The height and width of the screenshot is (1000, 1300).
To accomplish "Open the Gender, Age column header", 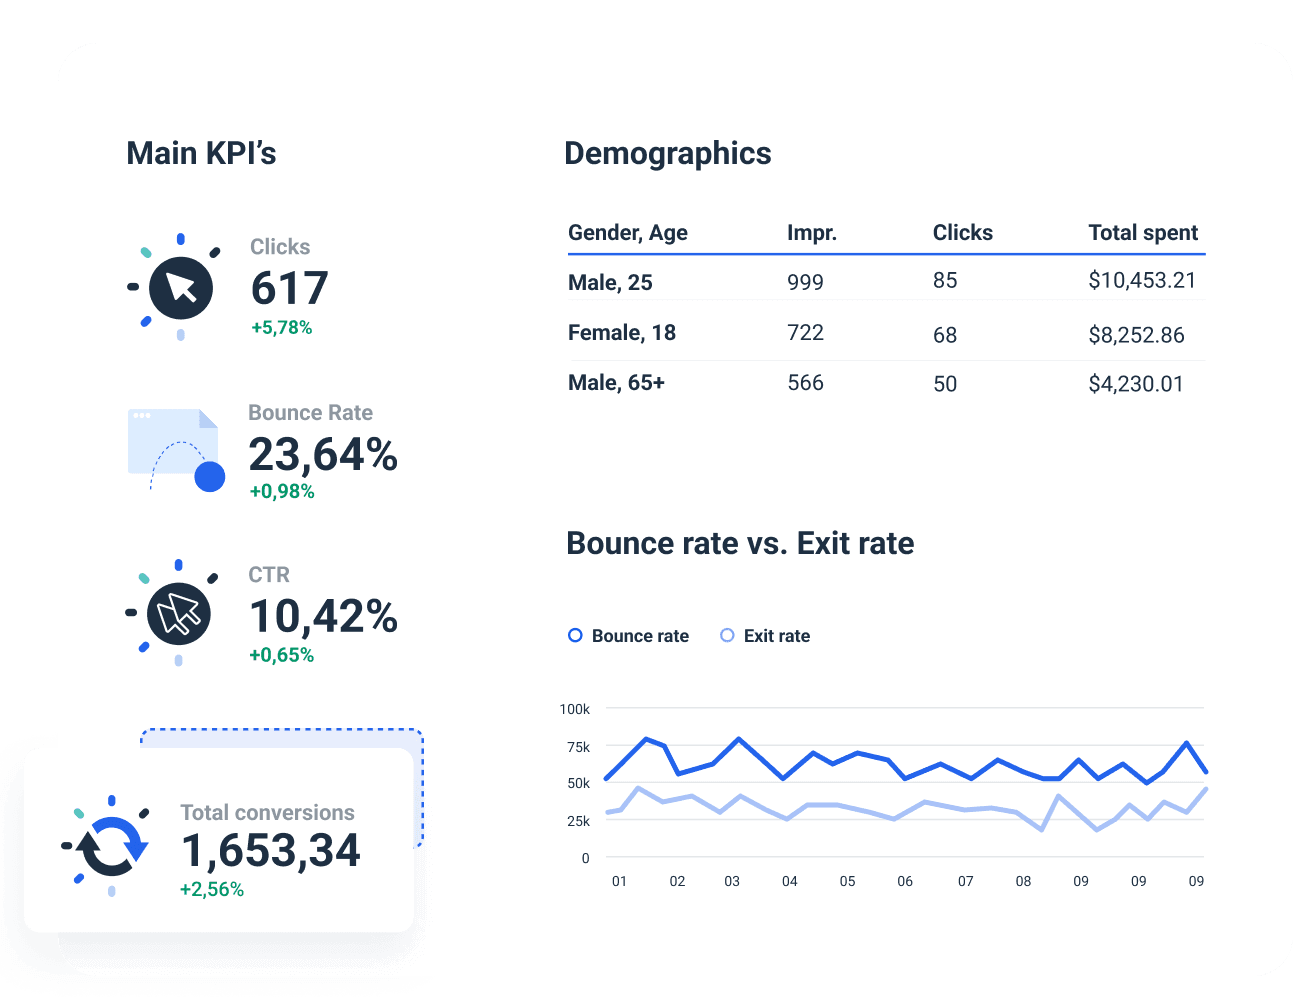I will click(627, 232).
